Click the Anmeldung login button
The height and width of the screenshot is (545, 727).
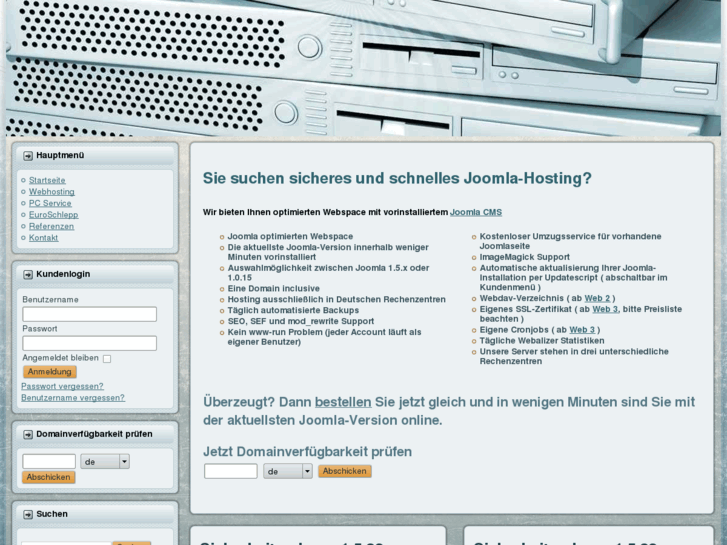pos(50,372)
